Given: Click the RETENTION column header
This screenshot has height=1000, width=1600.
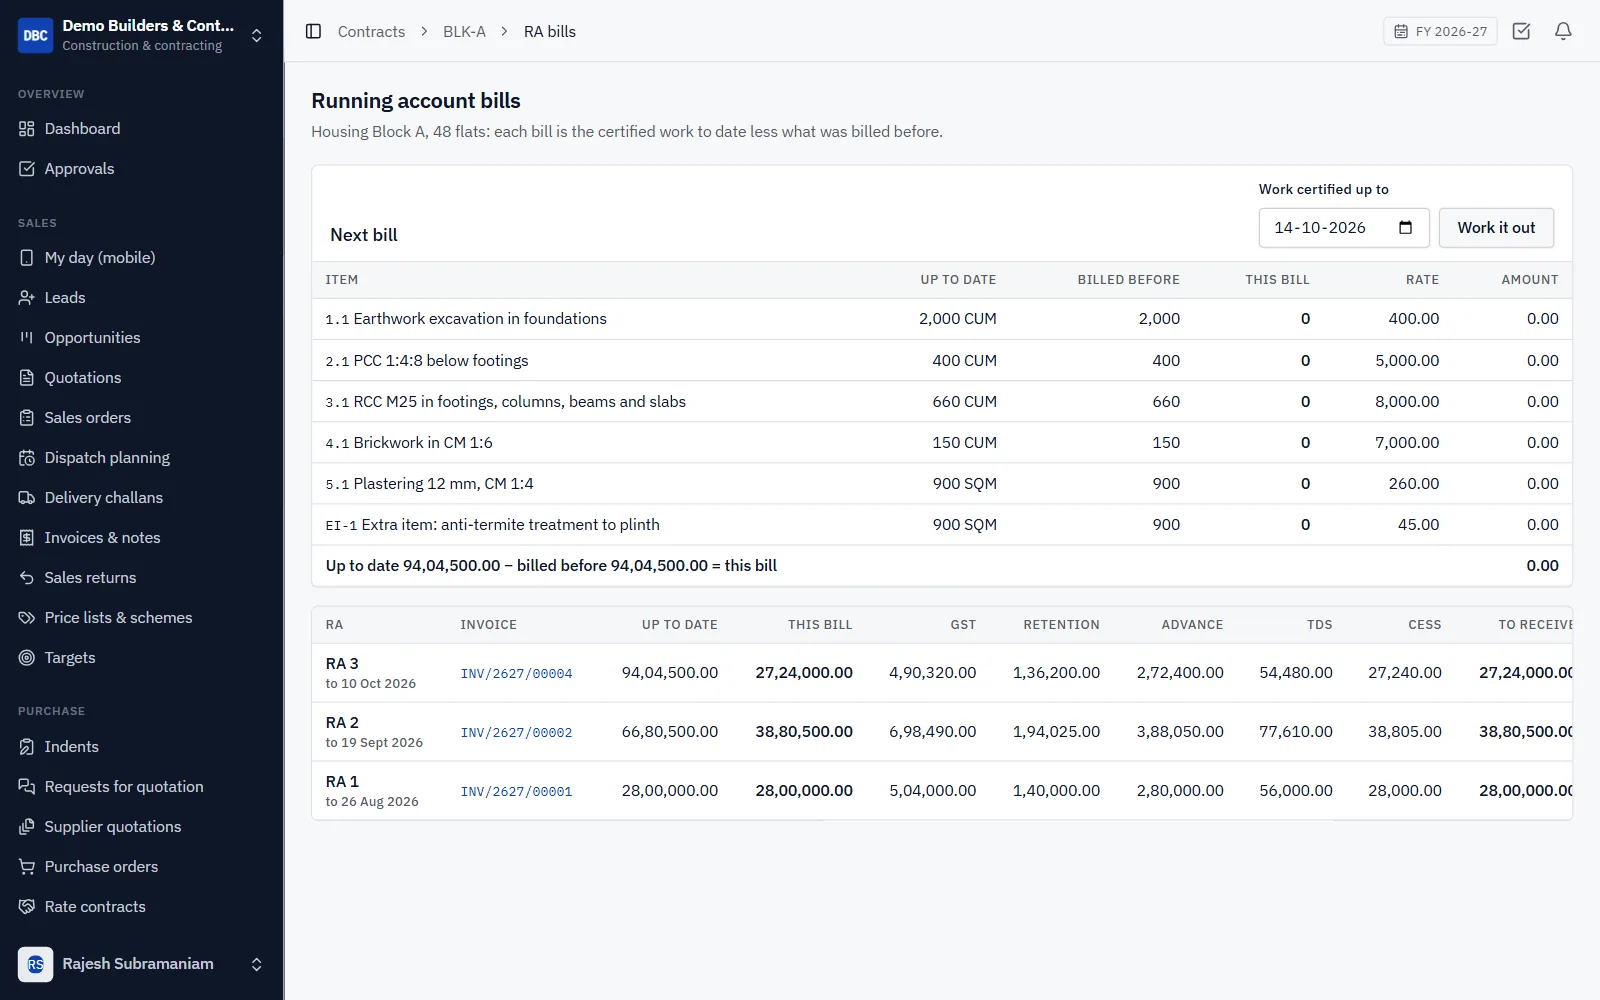Looking at the screenshot, I should (1061, 625).
